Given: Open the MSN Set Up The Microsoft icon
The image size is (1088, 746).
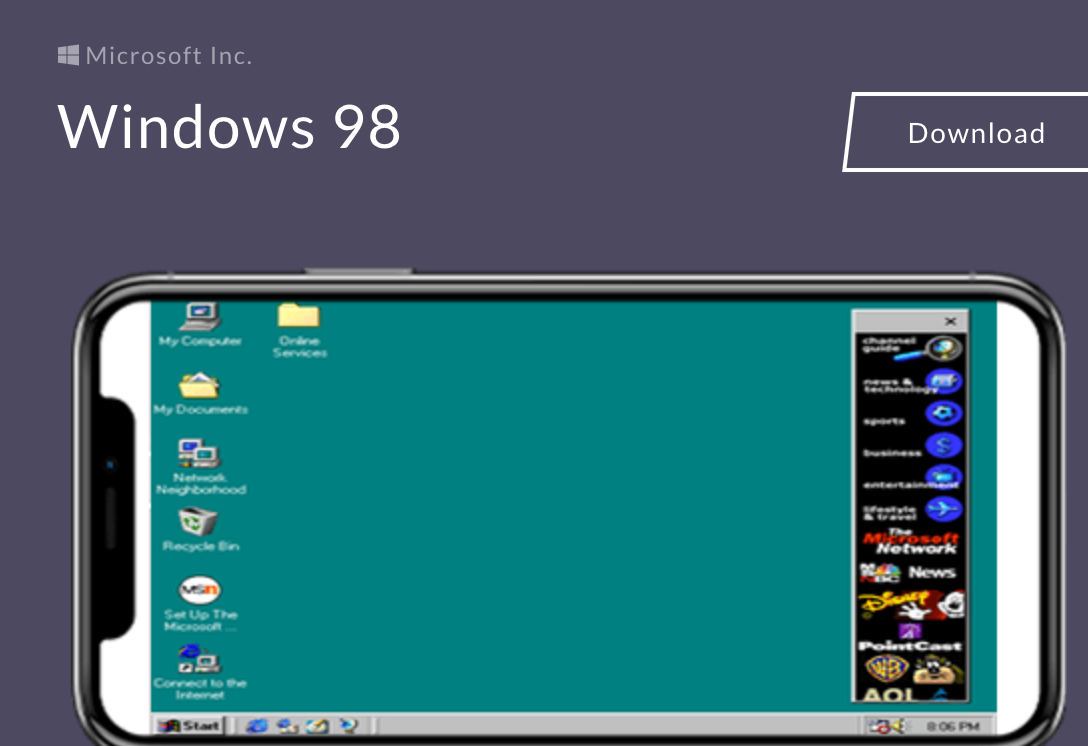Looking at the screenshot, I should 201,604.
